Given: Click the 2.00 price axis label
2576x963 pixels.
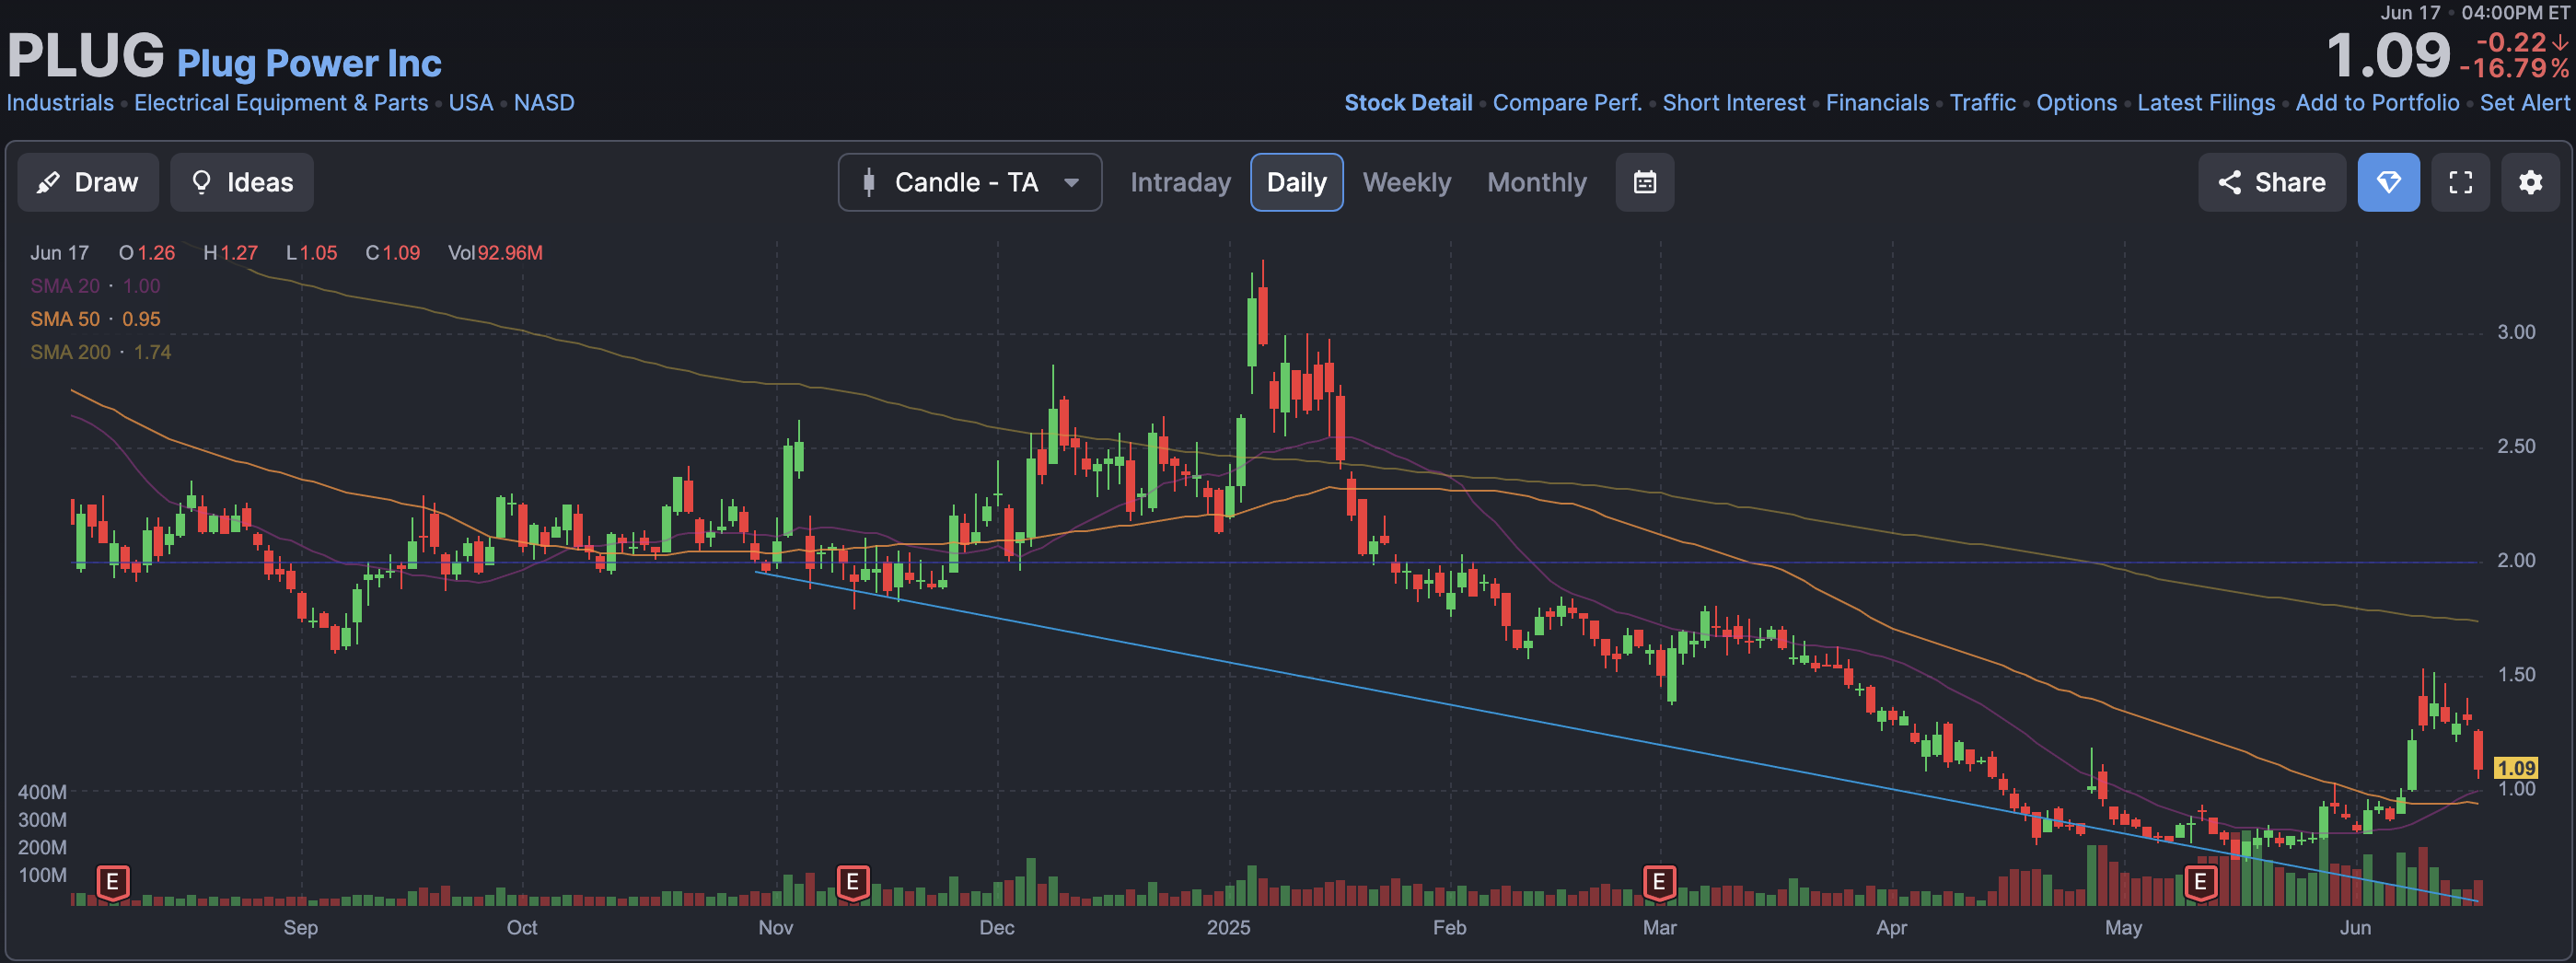Looking at the screenshot, I should click(2516, 560).
